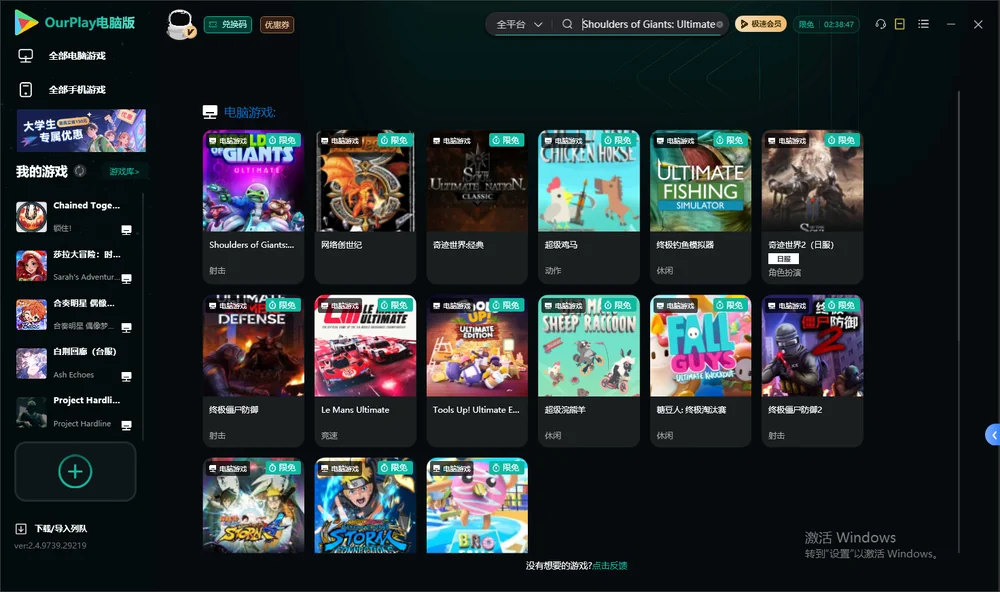Open the 极速会员 membership button
Viewport: 1000px width, 592px height.
click(760, 24)
